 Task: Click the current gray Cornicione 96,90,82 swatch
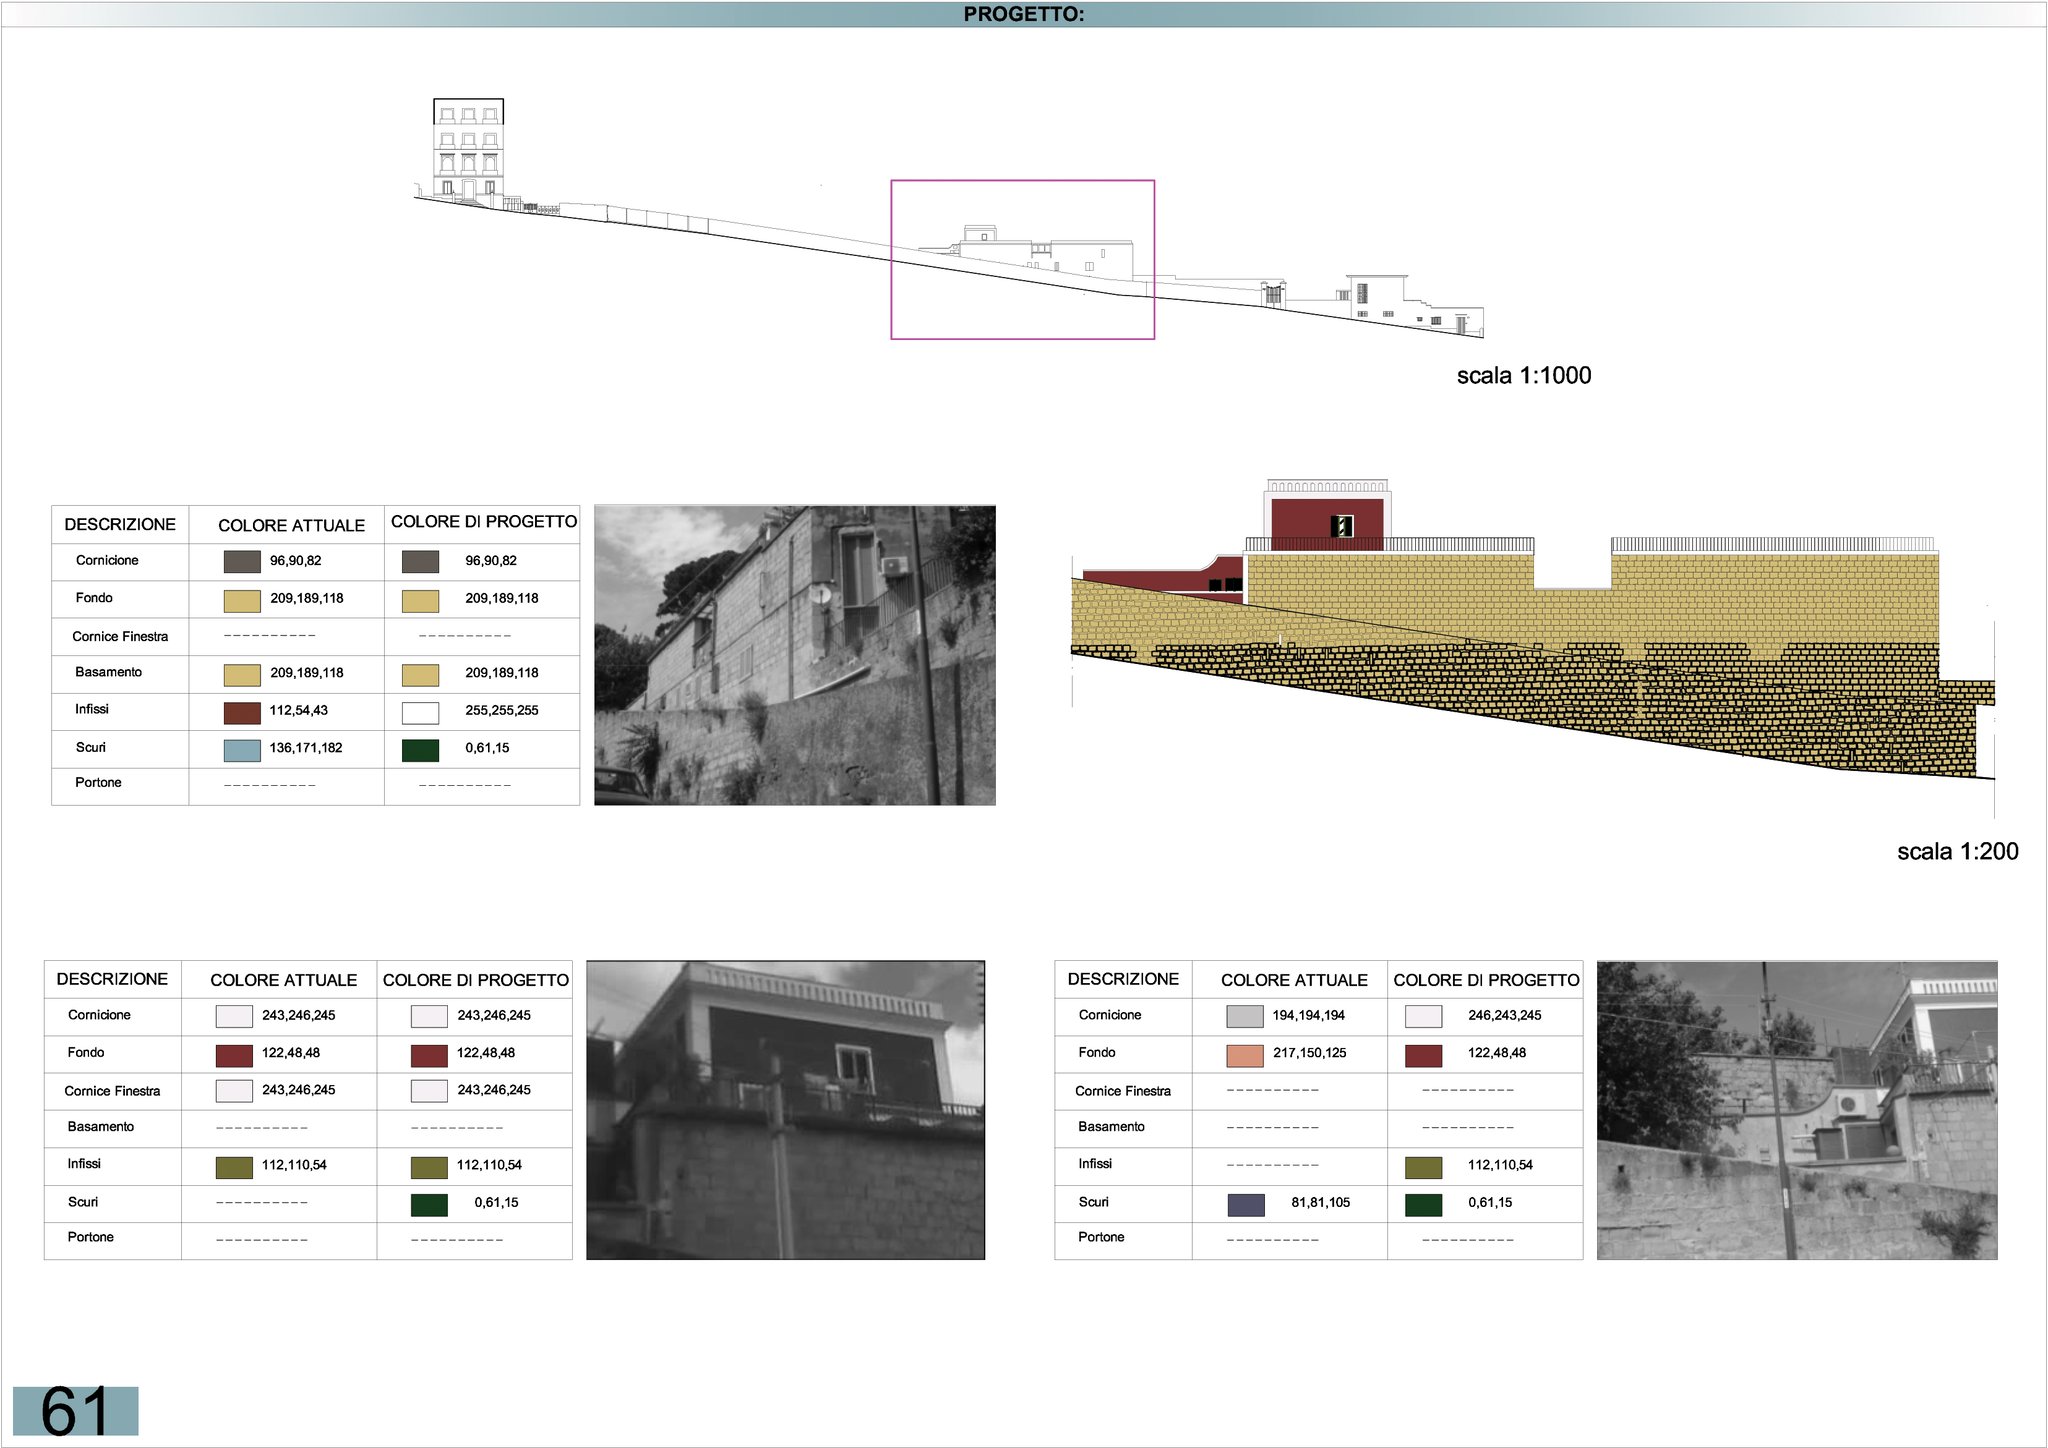pyautogui.click(x=242, y=561)
